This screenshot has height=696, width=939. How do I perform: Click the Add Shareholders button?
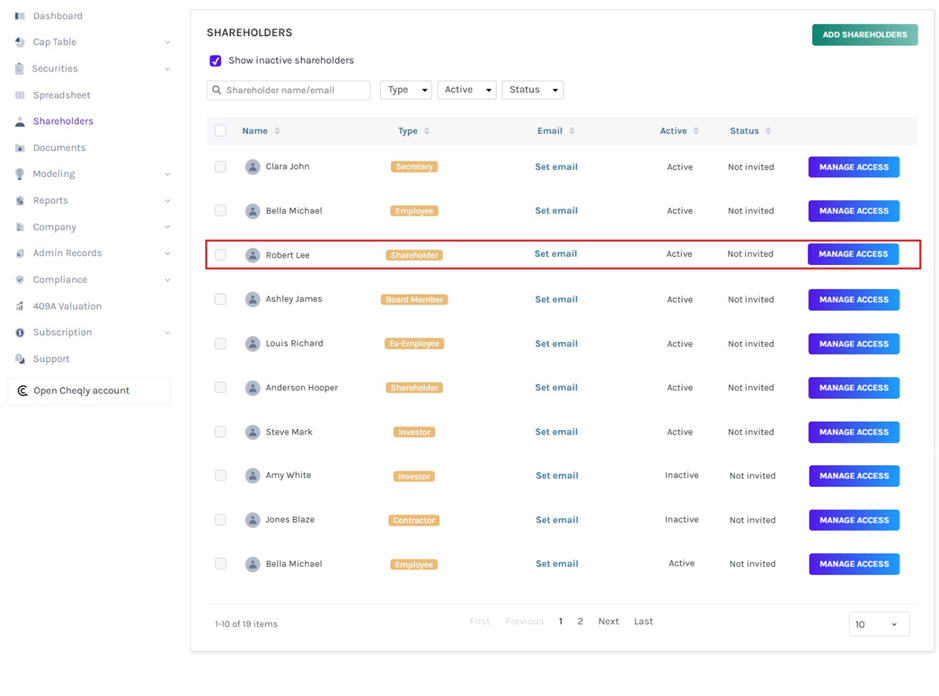[865, 35]
